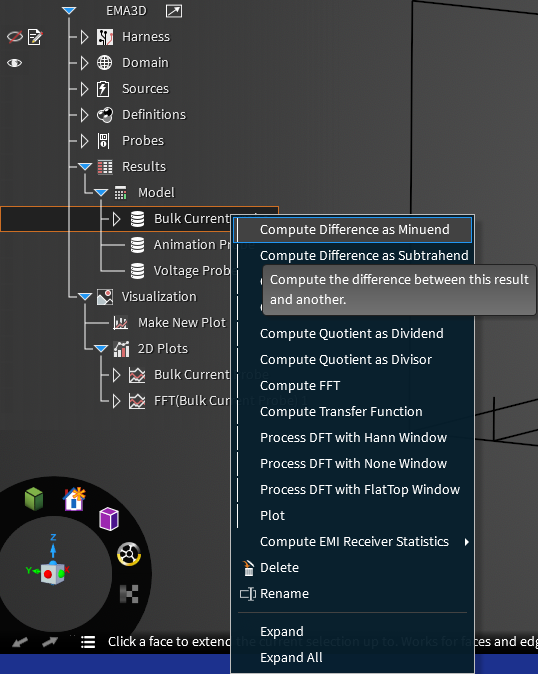Expand the Definitions node
This screenshot has height=674, width=538.
click(x=85, y=115)
